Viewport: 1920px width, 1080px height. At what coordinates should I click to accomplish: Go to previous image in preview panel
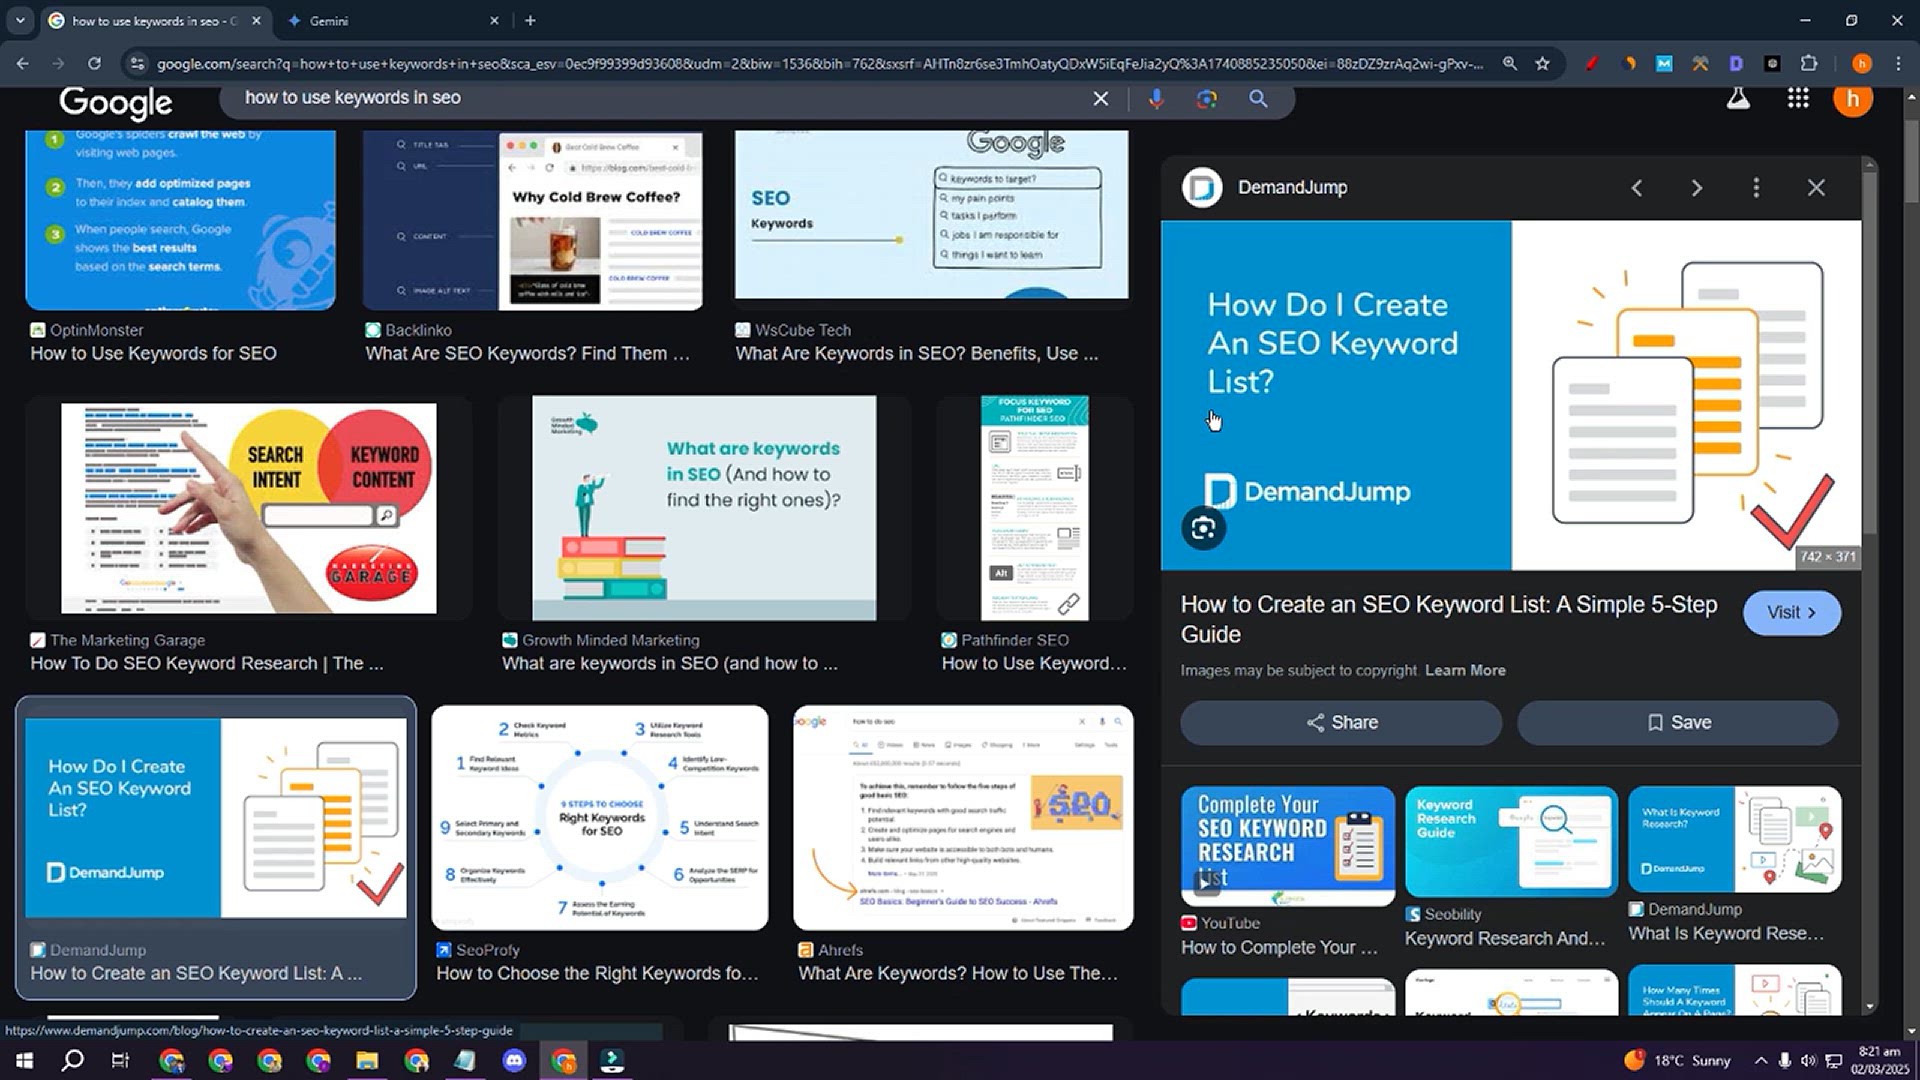1637,188
